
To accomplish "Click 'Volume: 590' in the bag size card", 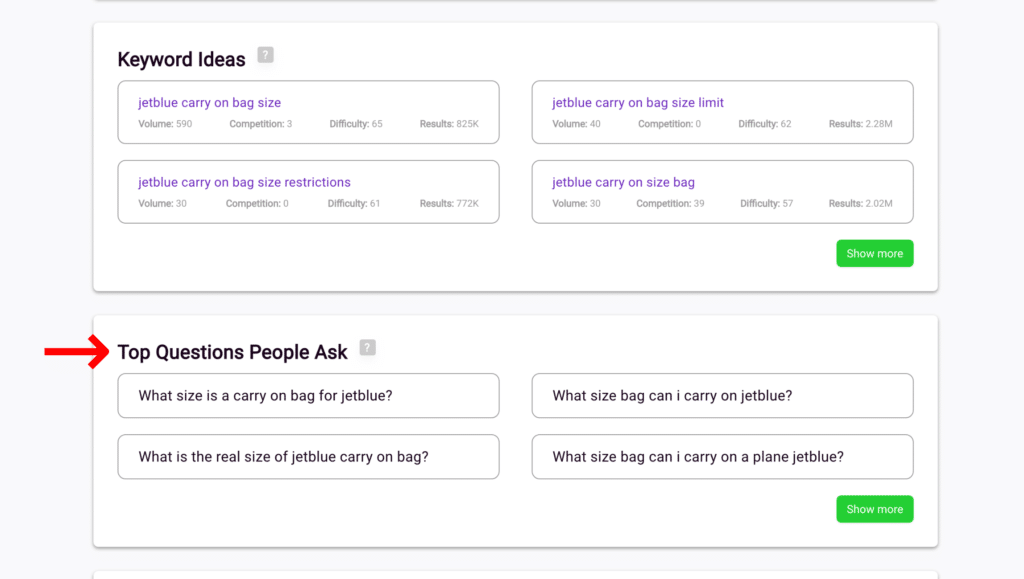I will (165, 124).
